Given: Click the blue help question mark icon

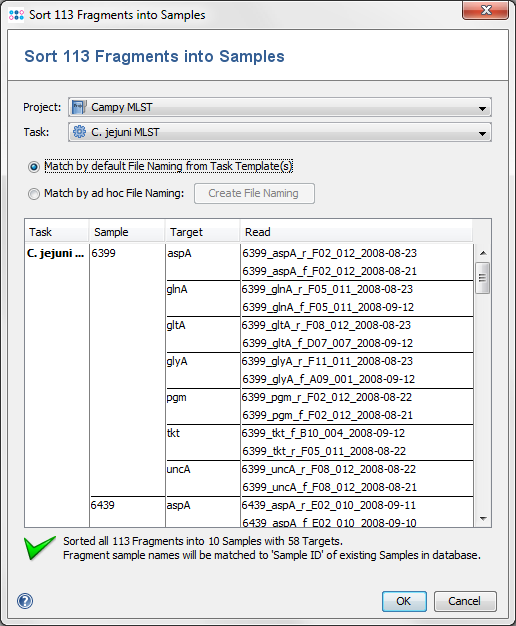Looking at the screenshot, I should point(25,601).
